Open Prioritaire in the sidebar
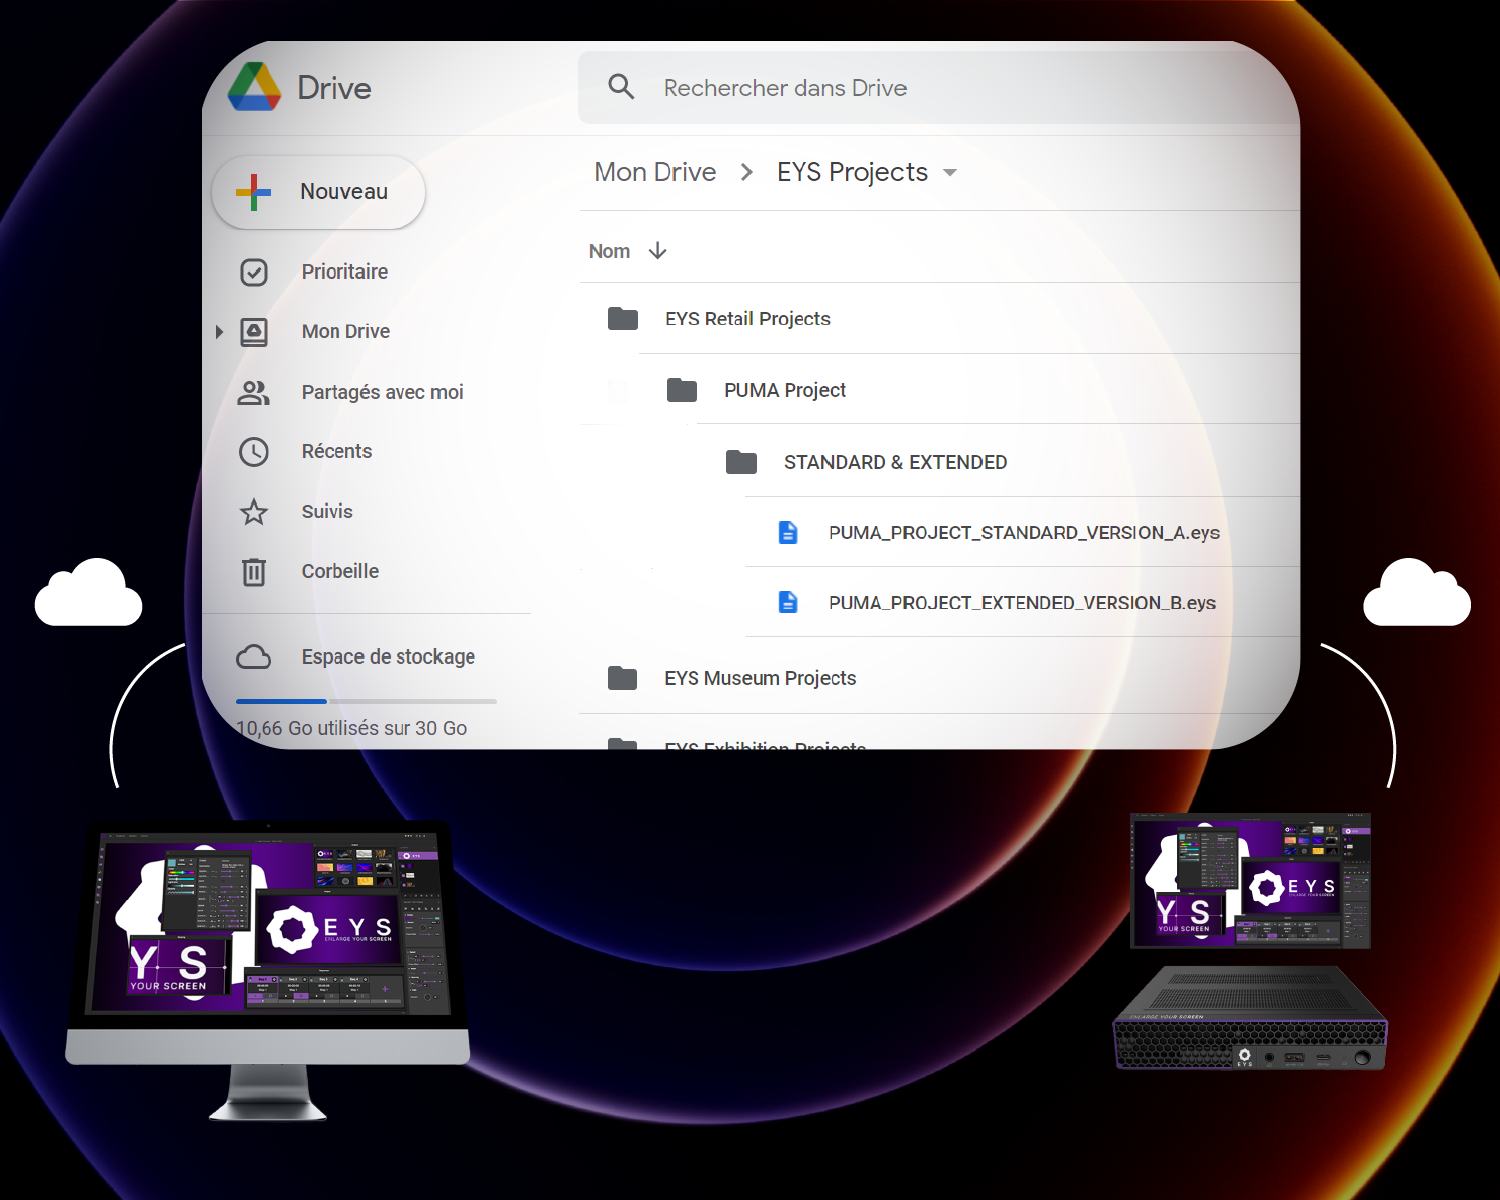Screen dimensions: 1500x1200 click(344, 272)
